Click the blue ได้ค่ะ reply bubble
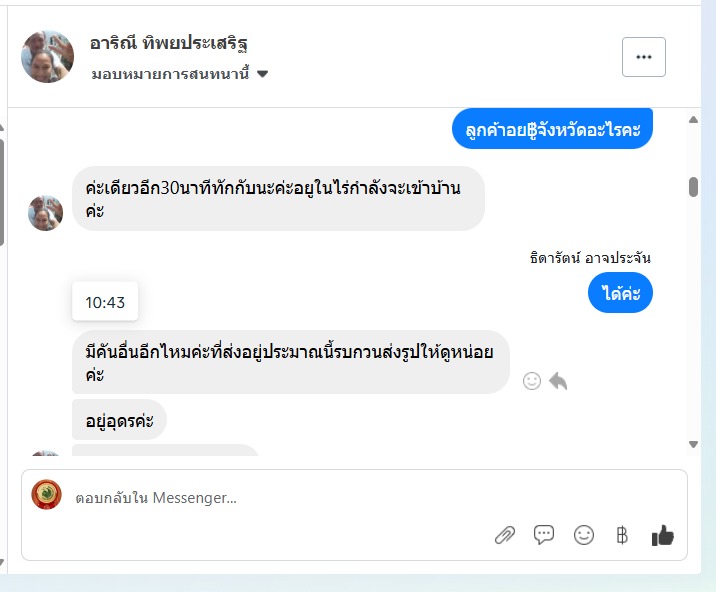This screenshot has width=716, height=592. 620,293
